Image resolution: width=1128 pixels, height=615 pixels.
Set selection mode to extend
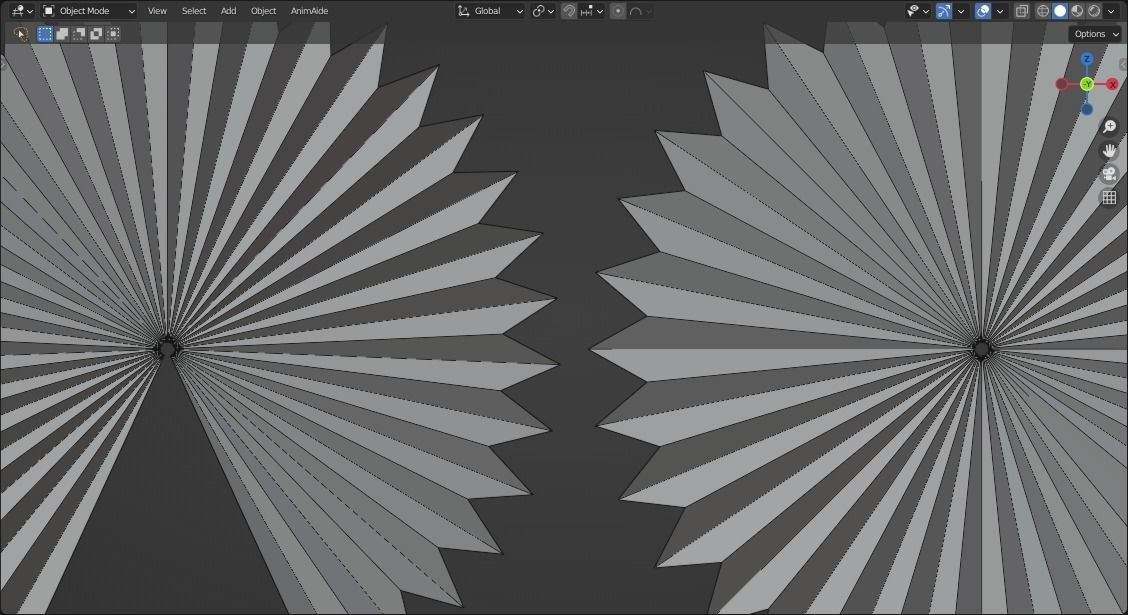[x=62, y=34]
